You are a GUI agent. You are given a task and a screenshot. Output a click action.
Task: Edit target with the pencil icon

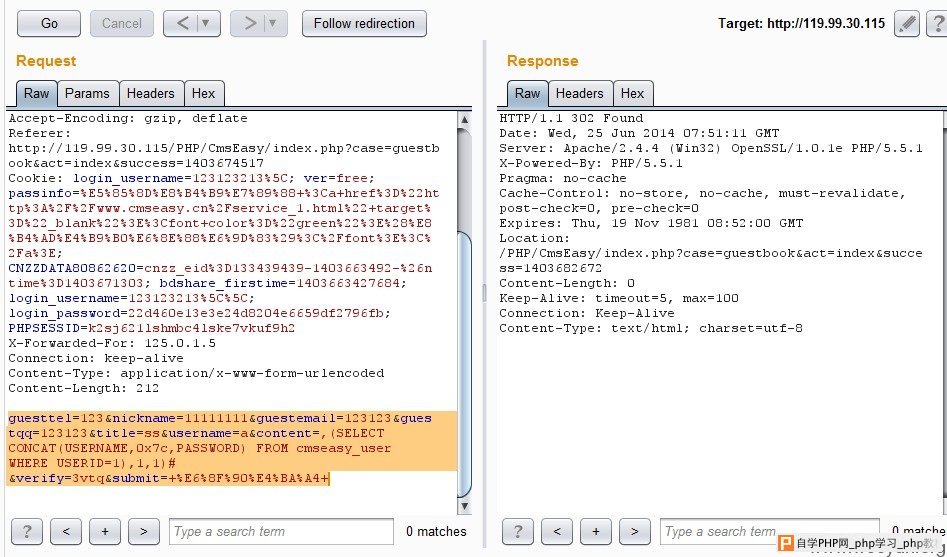pyautogui.click(x=907, y=24)
